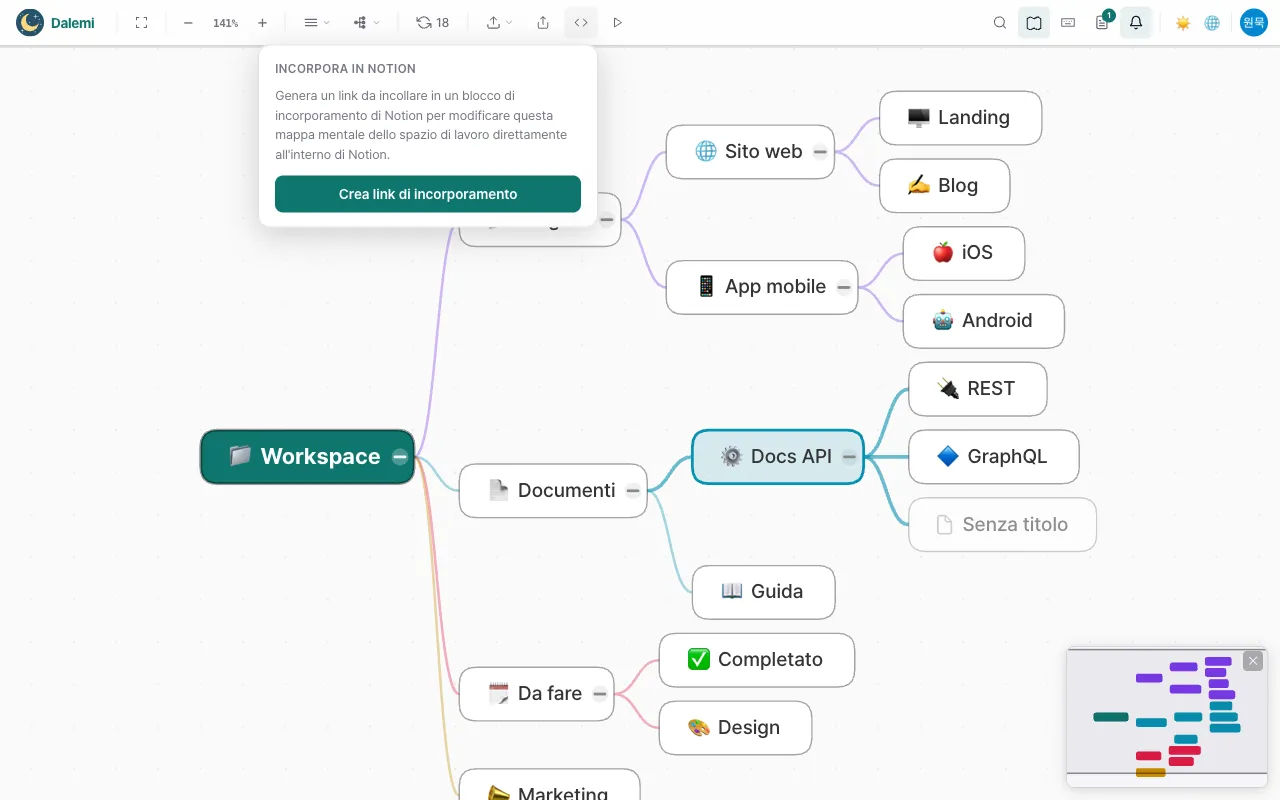Screen dimensions: 1280x800
Task: Collapse the Da fare branch
Action: (x=600, y=694)
